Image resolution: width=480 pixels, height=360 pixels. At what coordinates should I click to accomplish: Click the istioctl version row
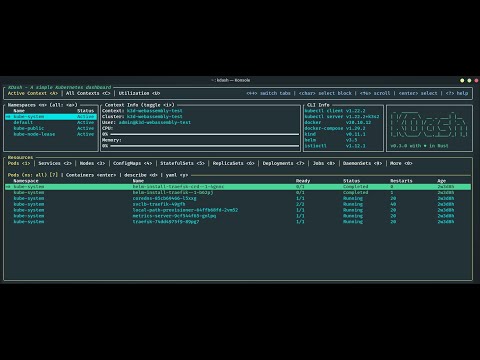pyautogui.click(x=335, y=146)
